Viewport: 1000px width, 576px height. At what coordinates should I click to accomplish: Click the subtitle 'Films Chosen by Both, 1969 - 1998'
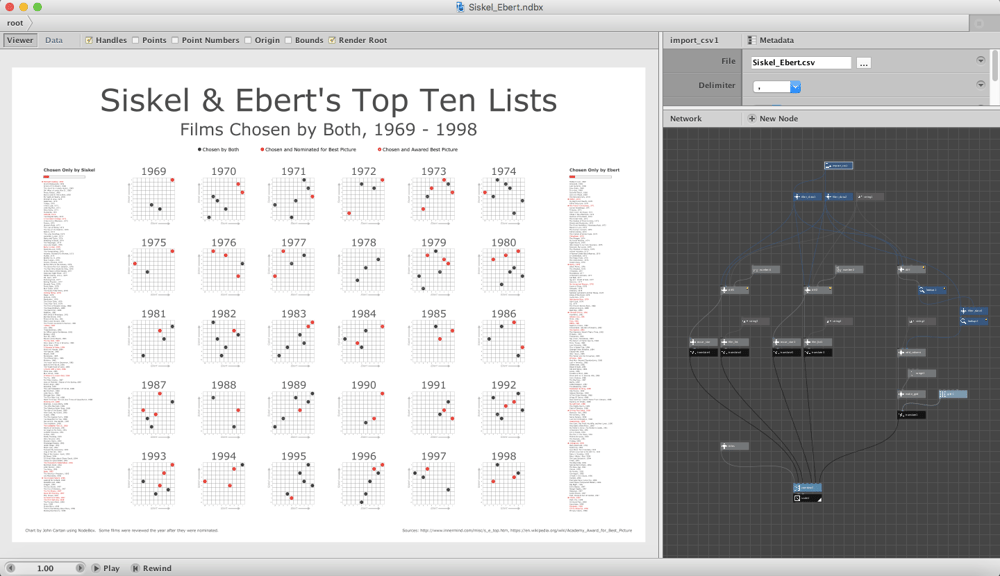(328, 129)
